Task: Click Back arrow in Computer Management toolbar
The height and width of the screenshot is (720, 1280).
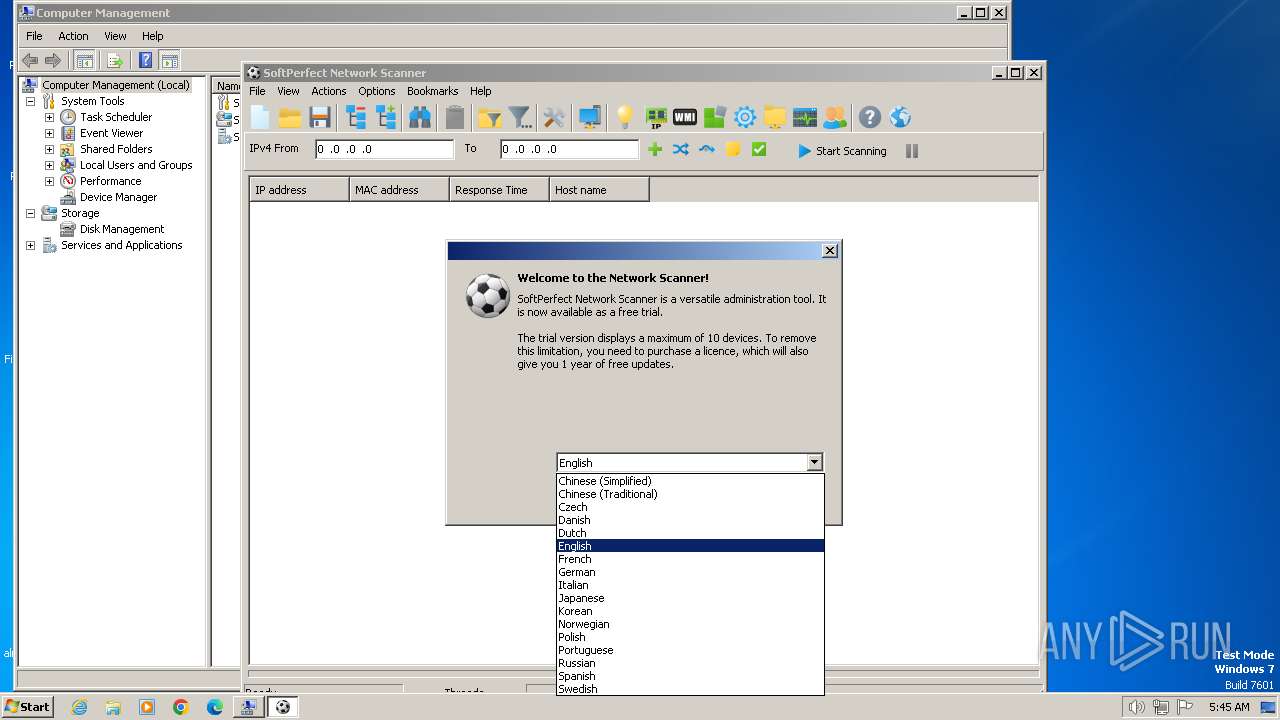Action: click(x=30, y=60)
